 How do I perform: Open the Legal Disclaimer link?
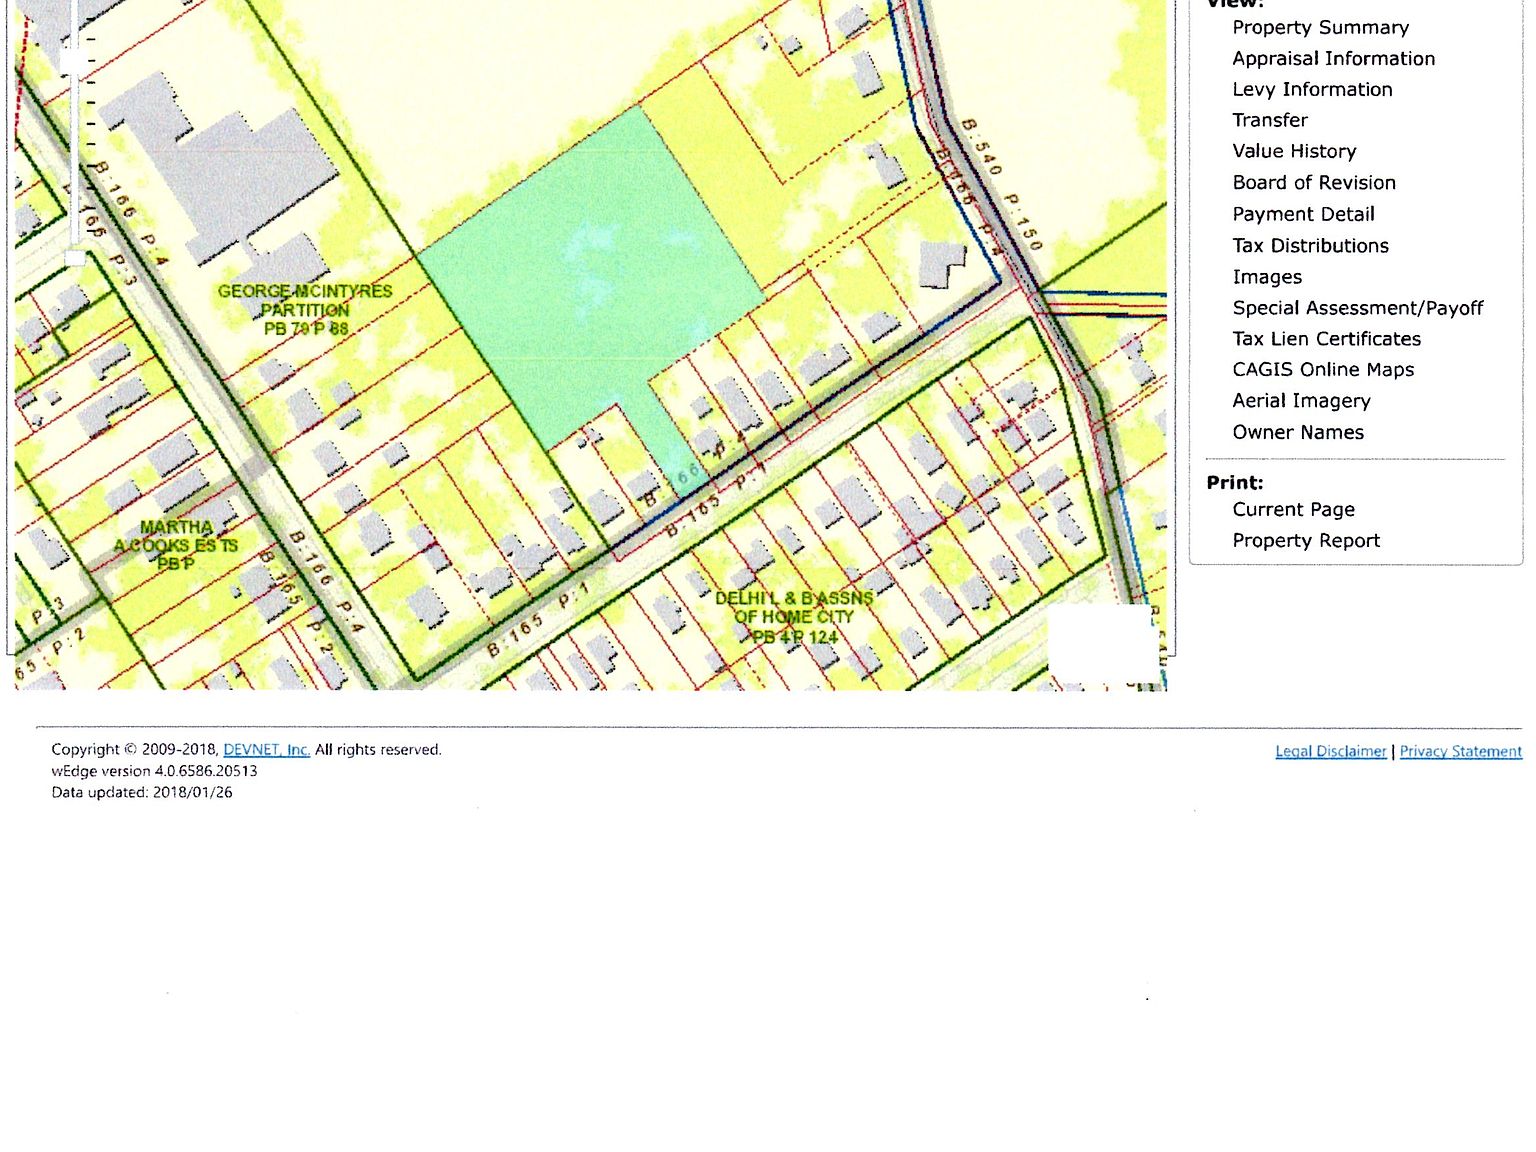click(x=1330, y=752)
